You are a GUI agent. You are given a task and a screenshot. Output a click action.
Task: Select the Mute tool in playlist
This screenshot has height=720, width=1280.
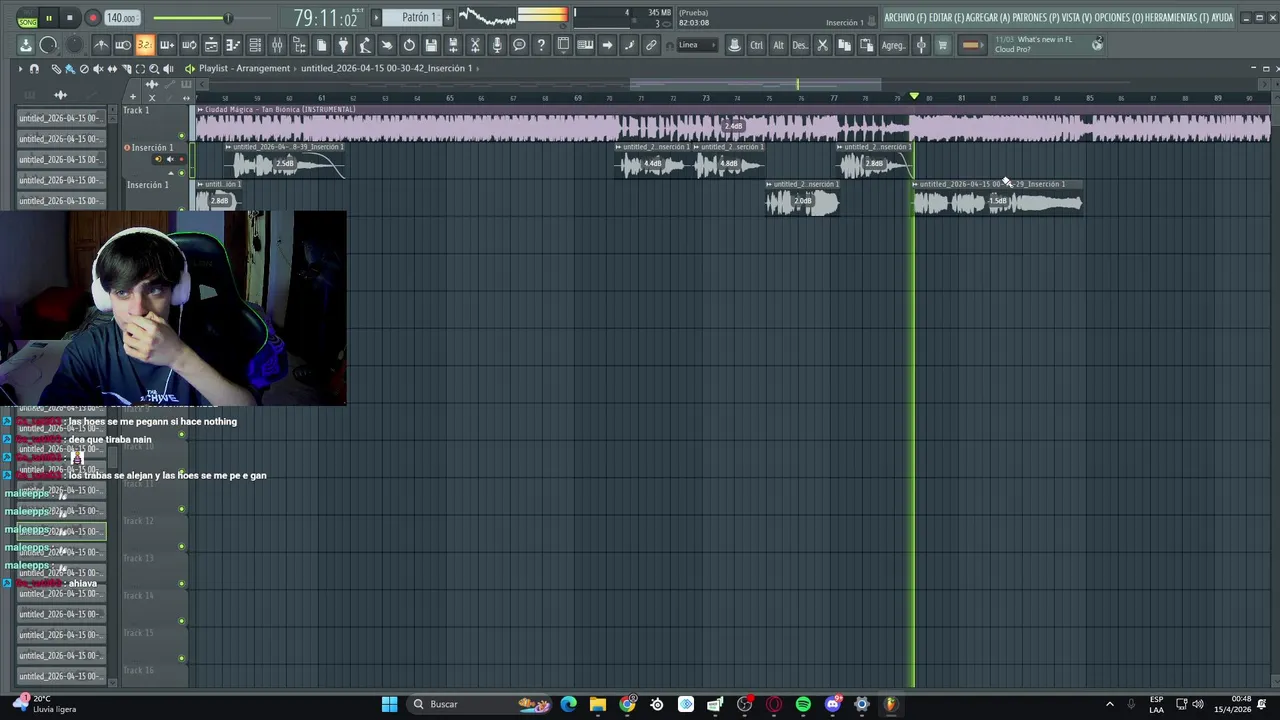point(98,68)
